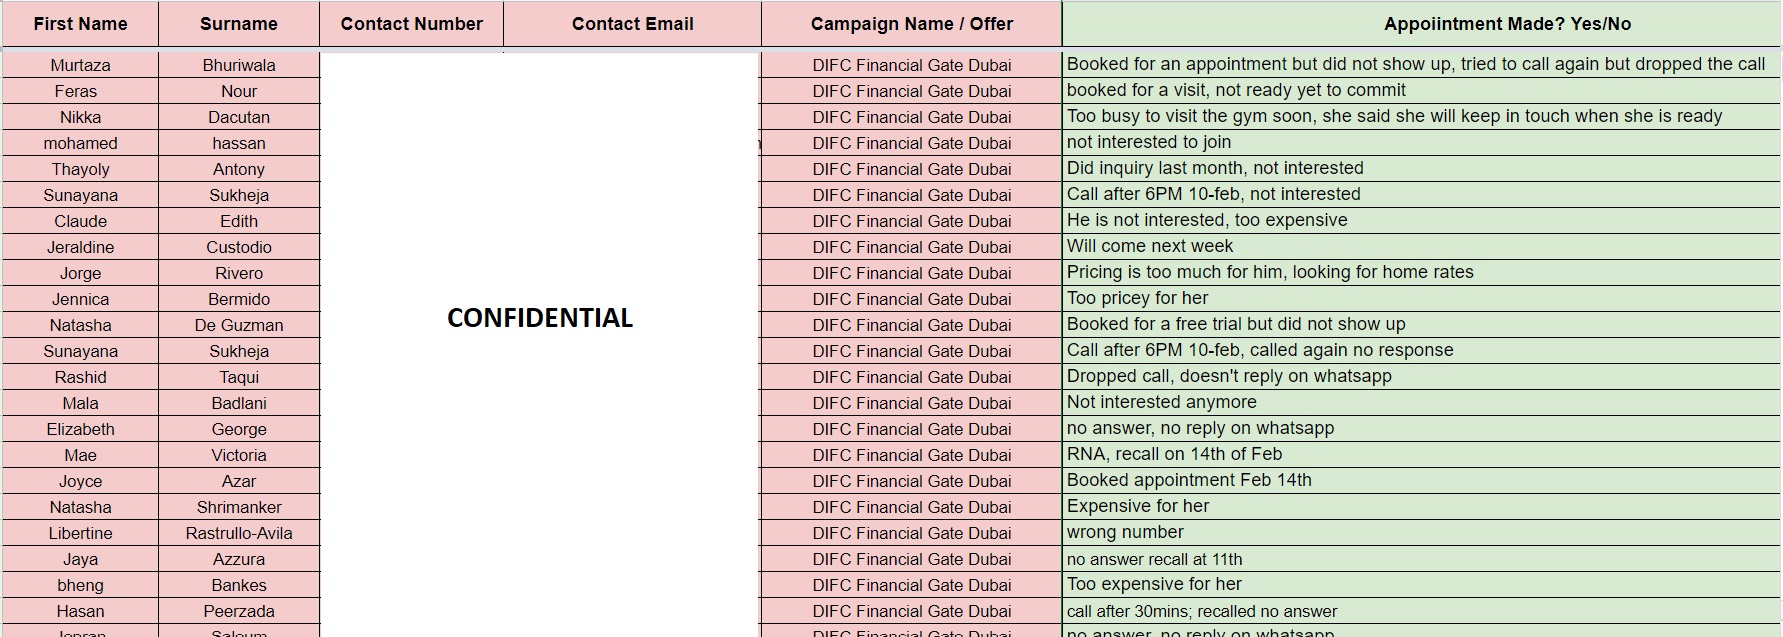1783x637 pixels.
Task: Select the 'wrong number' note cell
Action: [1125, 533]
